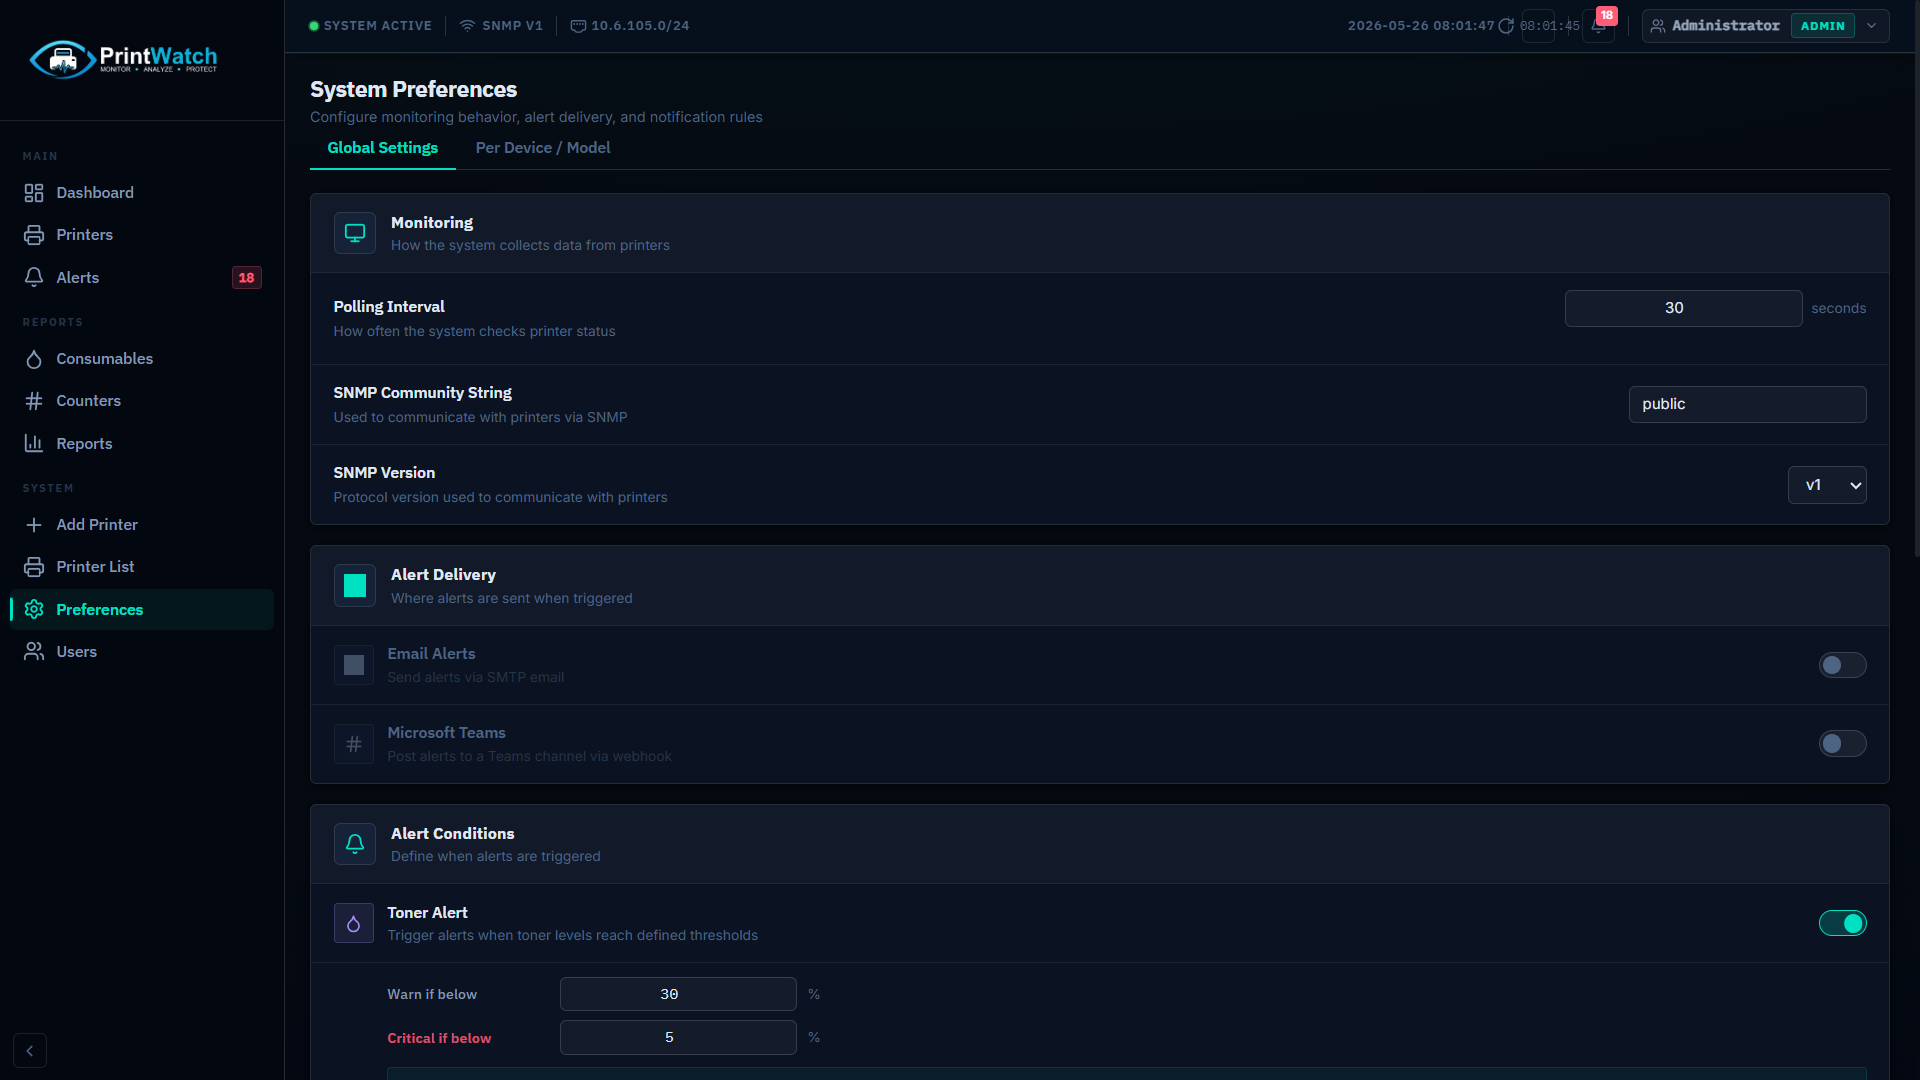Click the refresh icon near timestamp
This screenshot has width=1920, height=1080.
(x=1506, y=26)
